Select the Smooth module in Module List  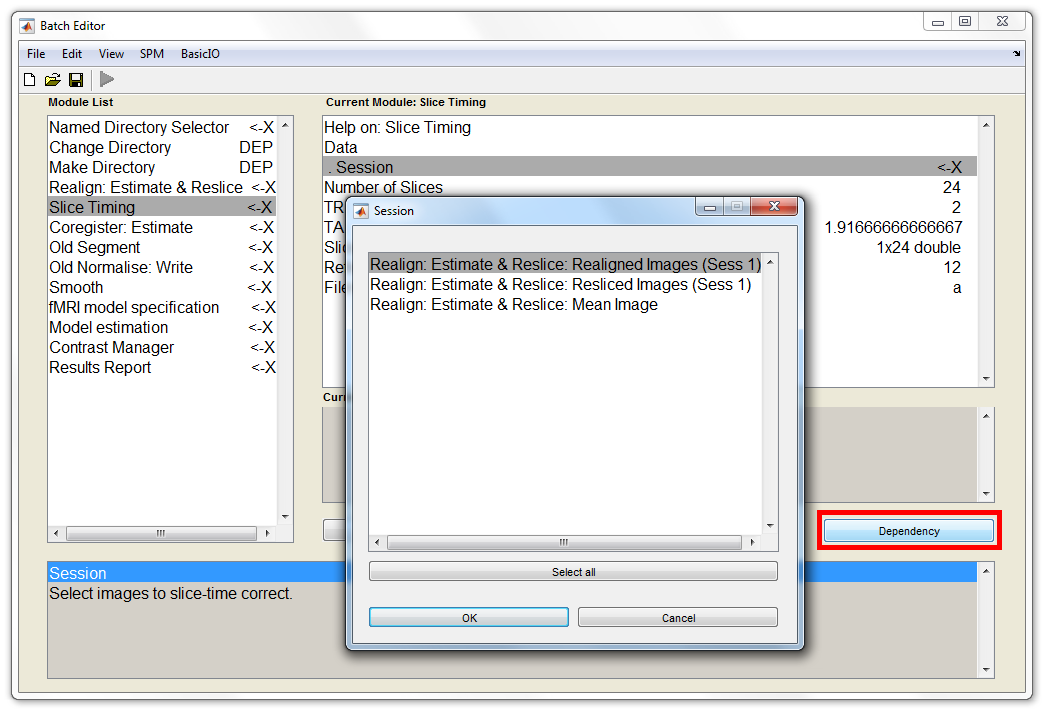[x=77, y=288]
